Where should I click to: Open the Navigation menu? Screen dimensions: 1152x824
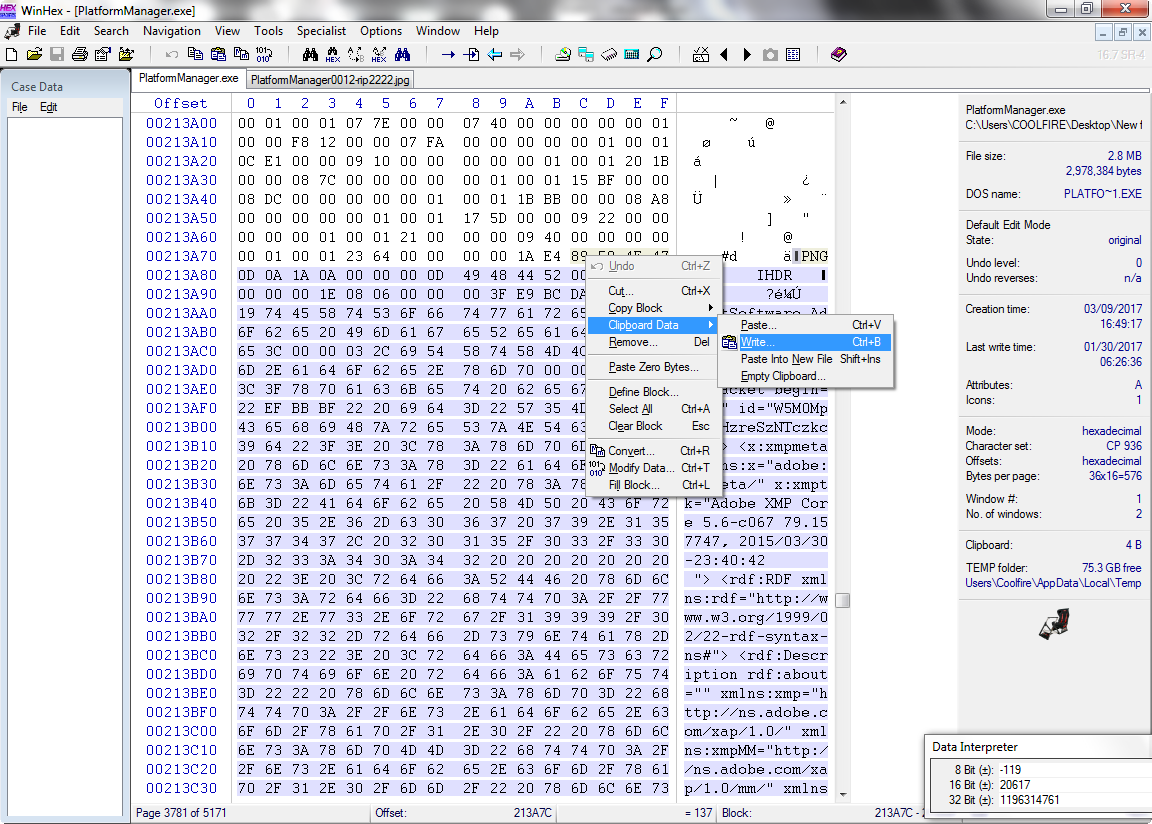(x=172, y=31)
